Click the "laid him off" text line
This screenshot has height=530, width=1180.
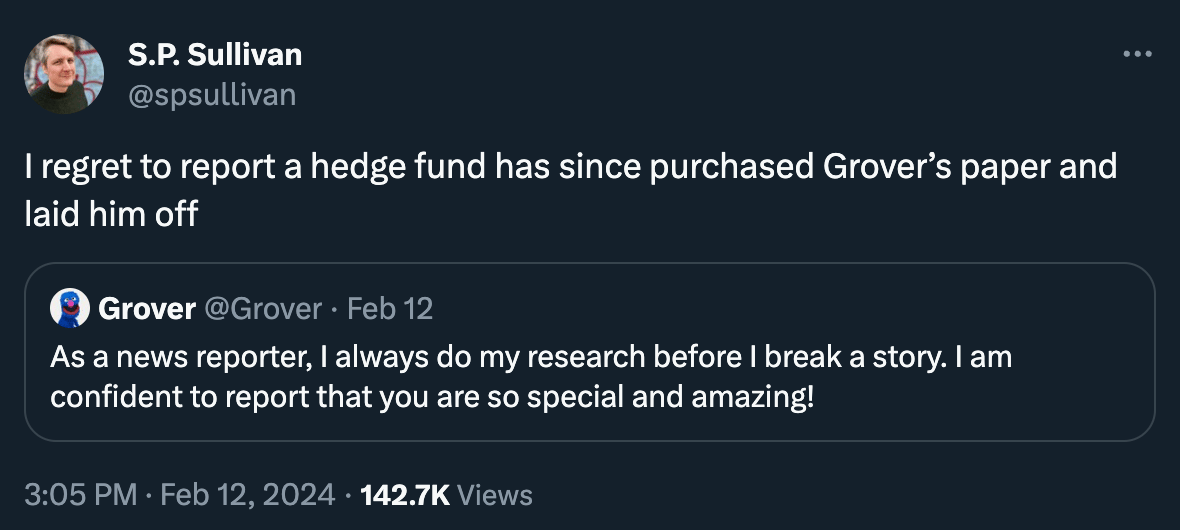(x=112, y=213)
